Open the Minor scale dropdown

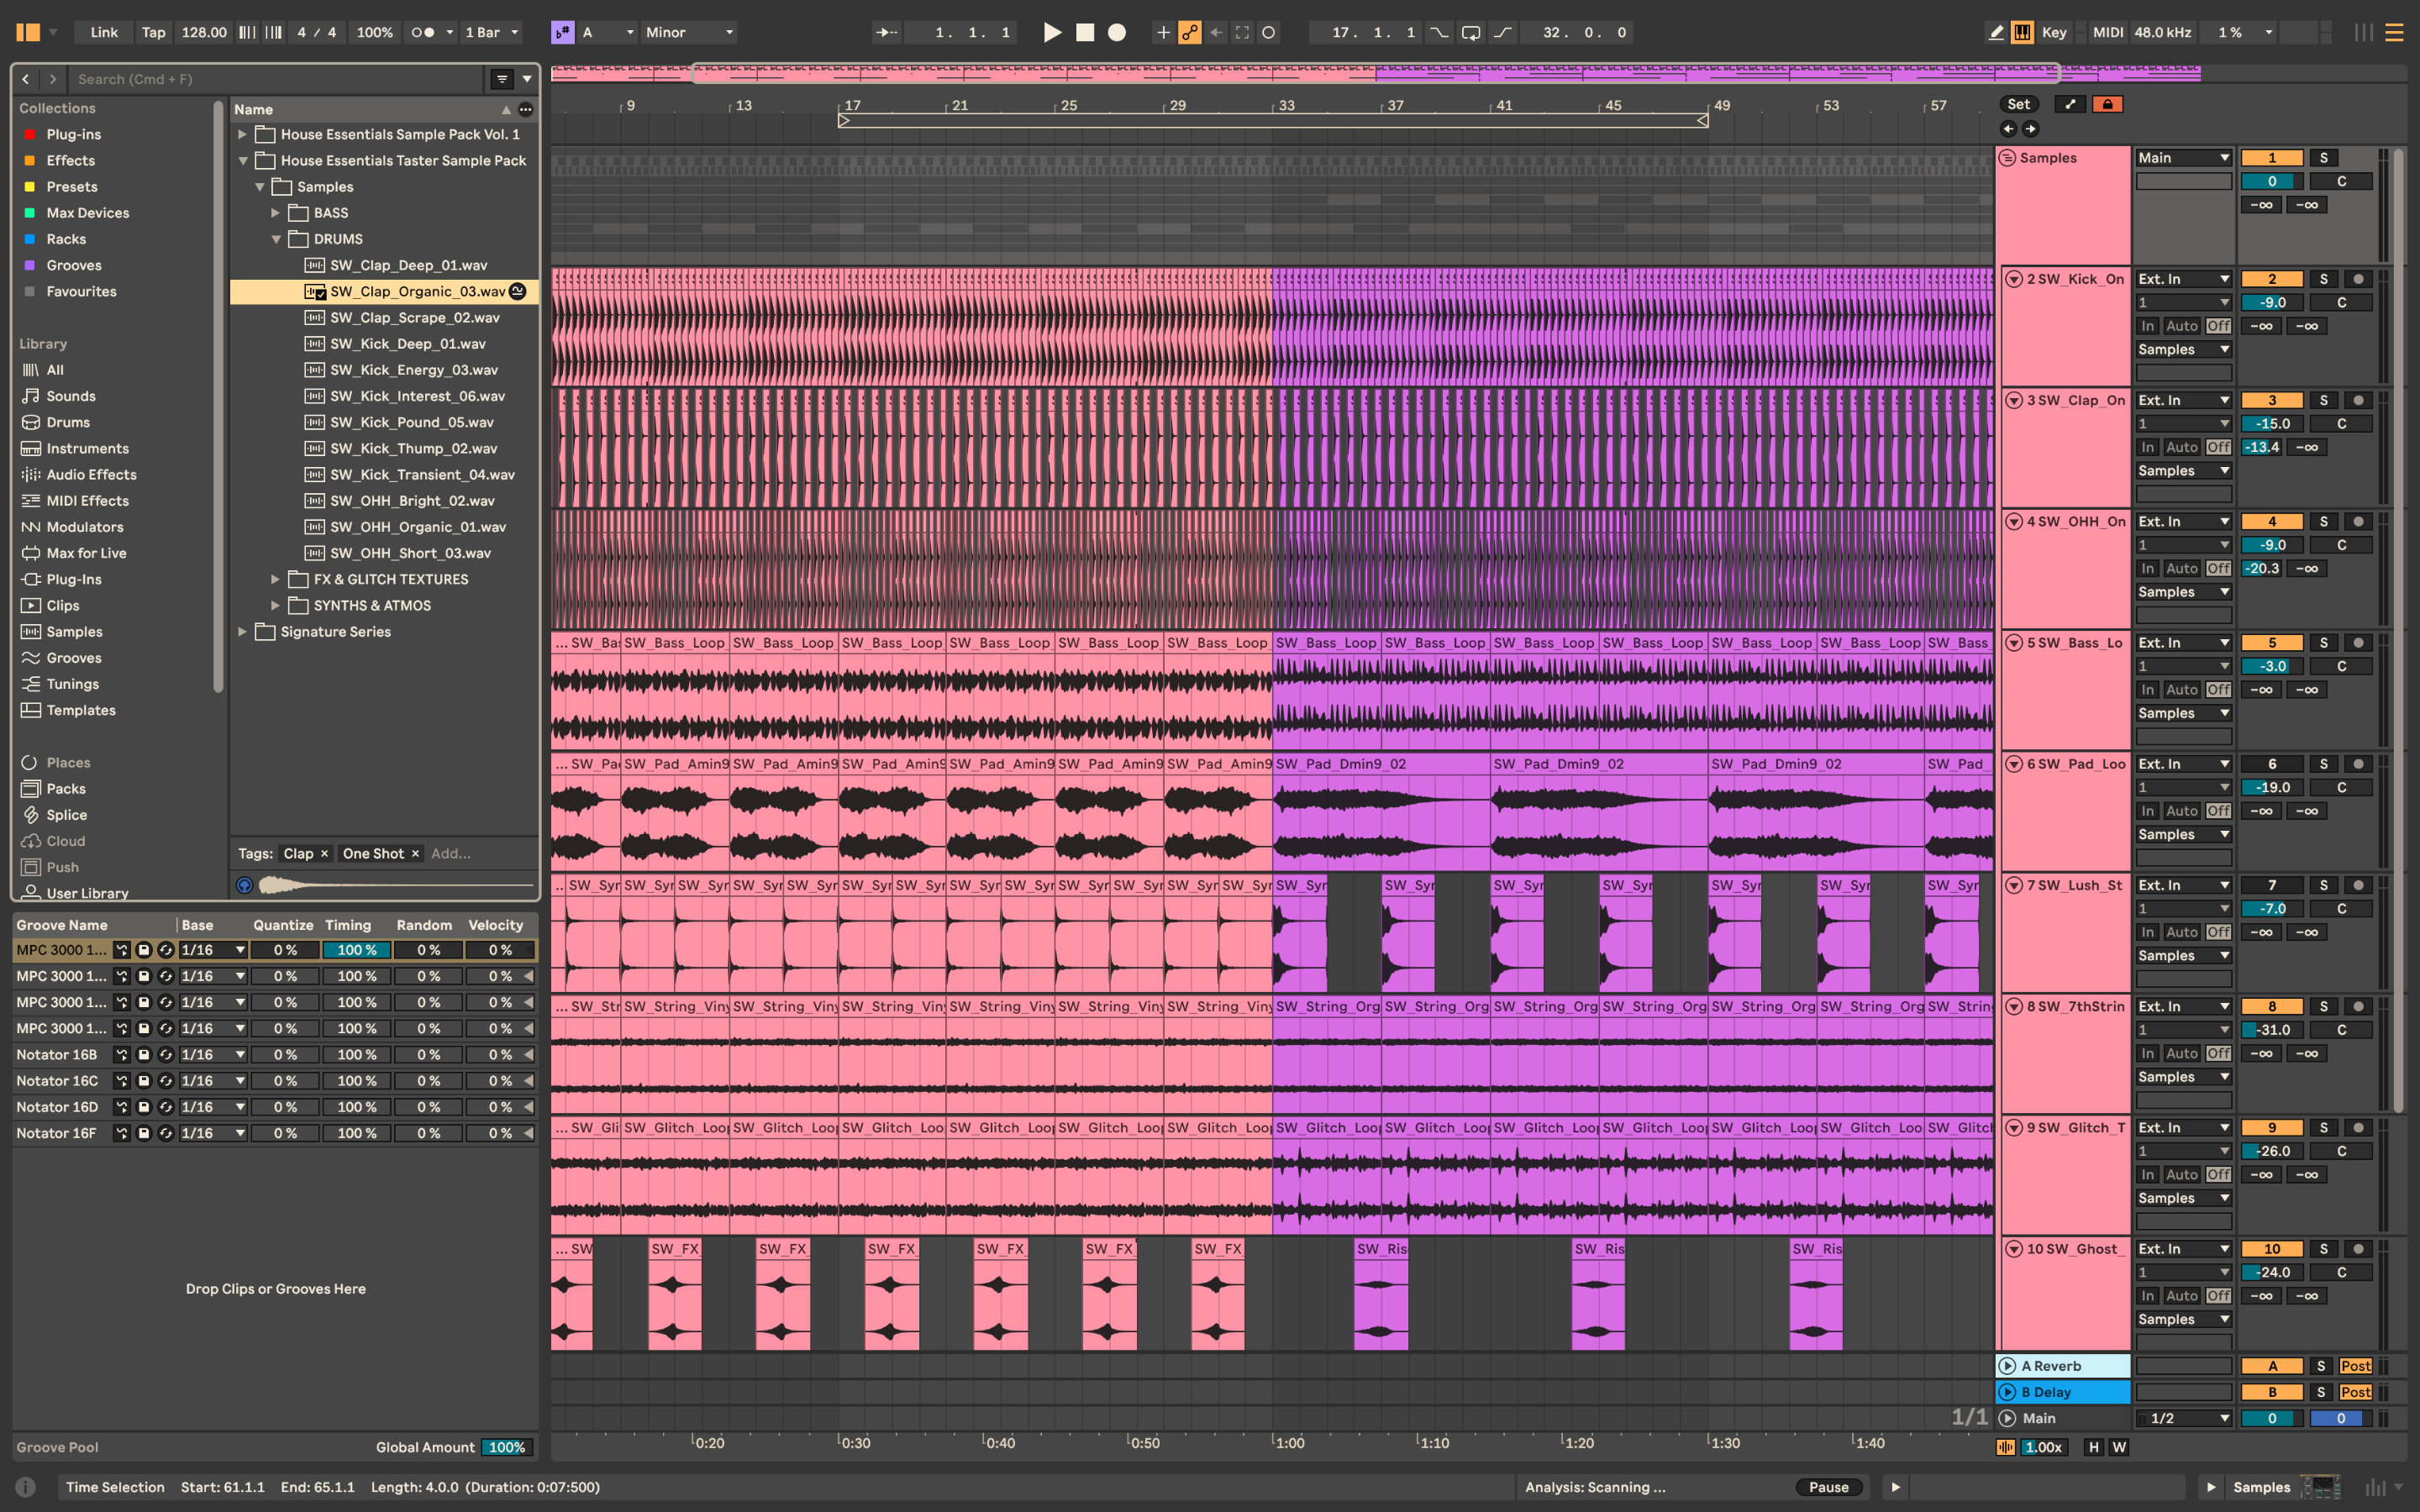(688, 32)
